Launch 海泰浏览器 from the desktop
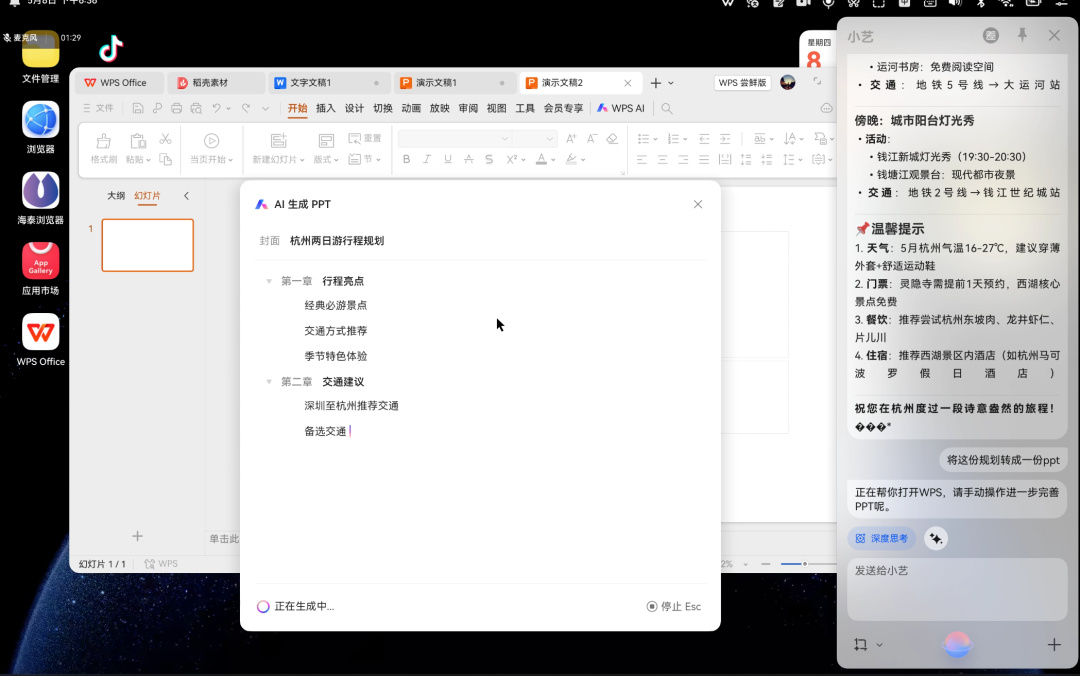The image size is (1080, 676). [x=41, y=190]
